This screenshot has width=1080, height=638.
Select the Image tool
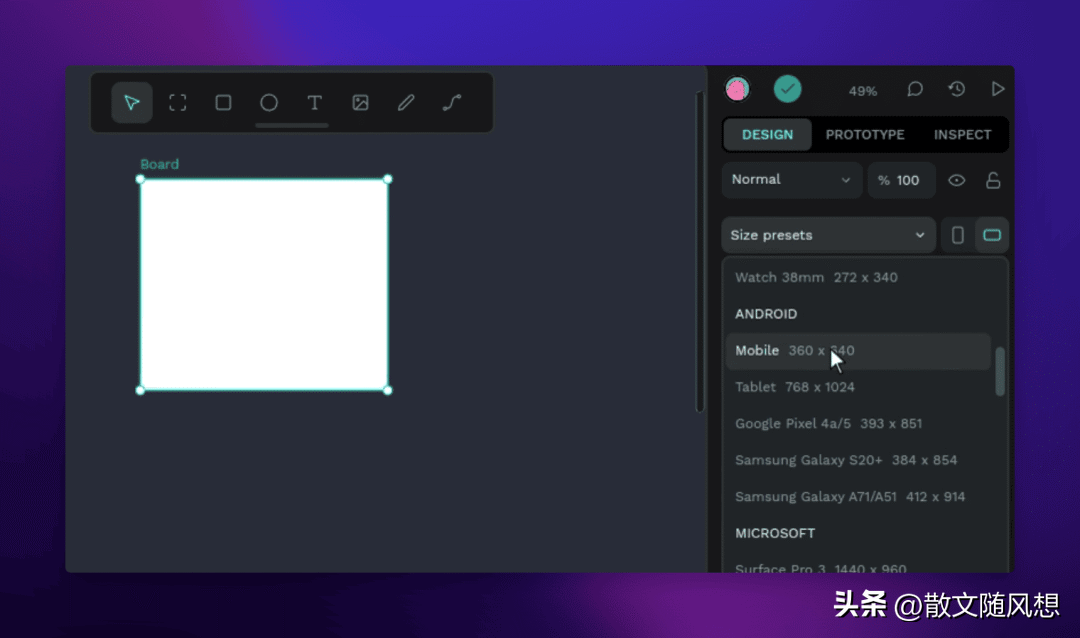[x=360, y=103]
